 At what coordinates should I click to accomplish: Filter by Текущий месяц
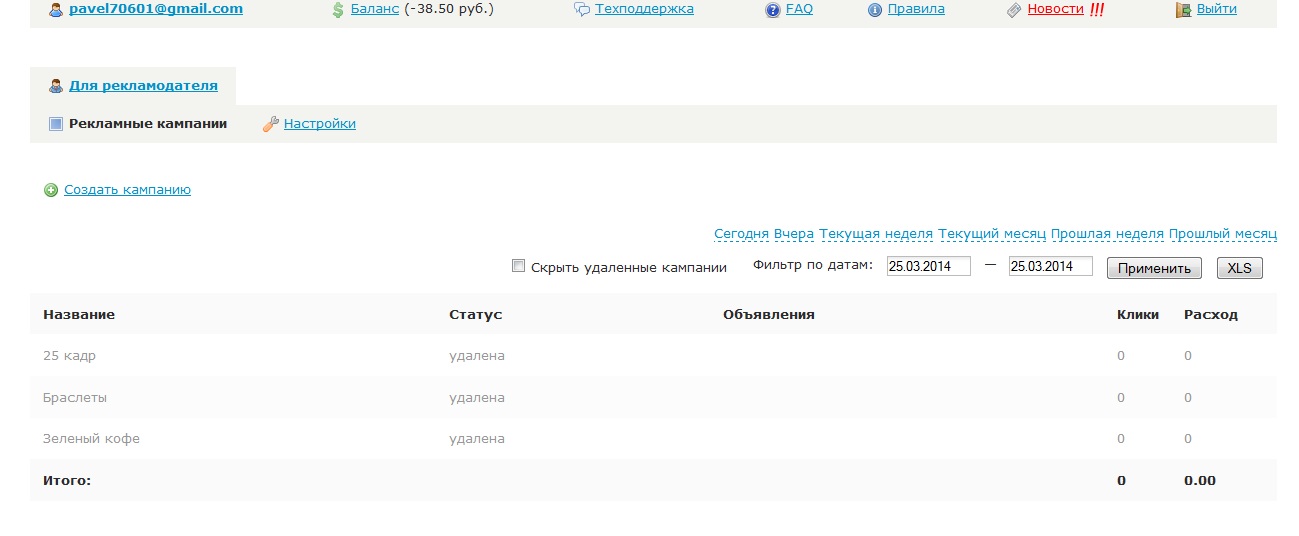pyautogui.click(x=992, y=234)
